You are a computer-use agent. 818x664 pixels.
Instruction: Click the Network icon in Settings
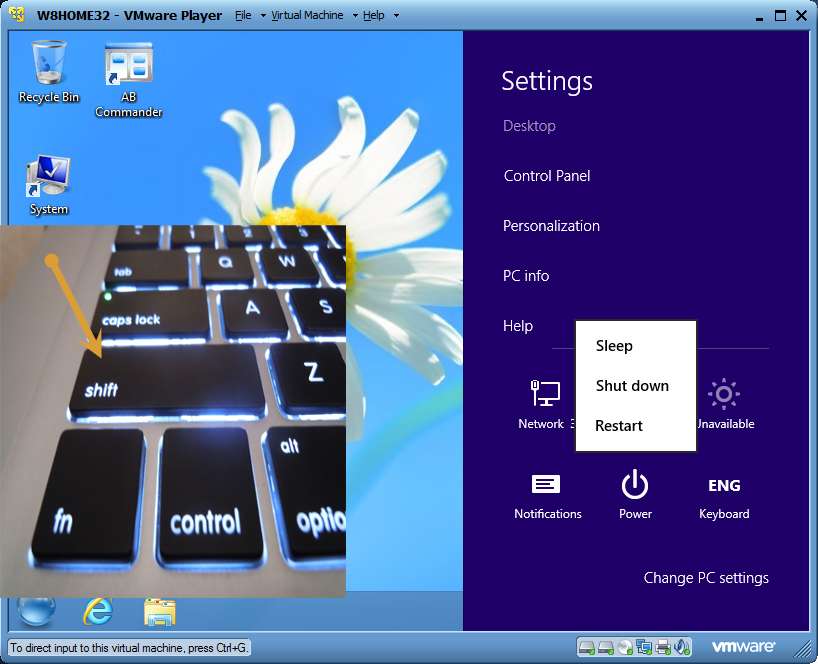point(544,395)
